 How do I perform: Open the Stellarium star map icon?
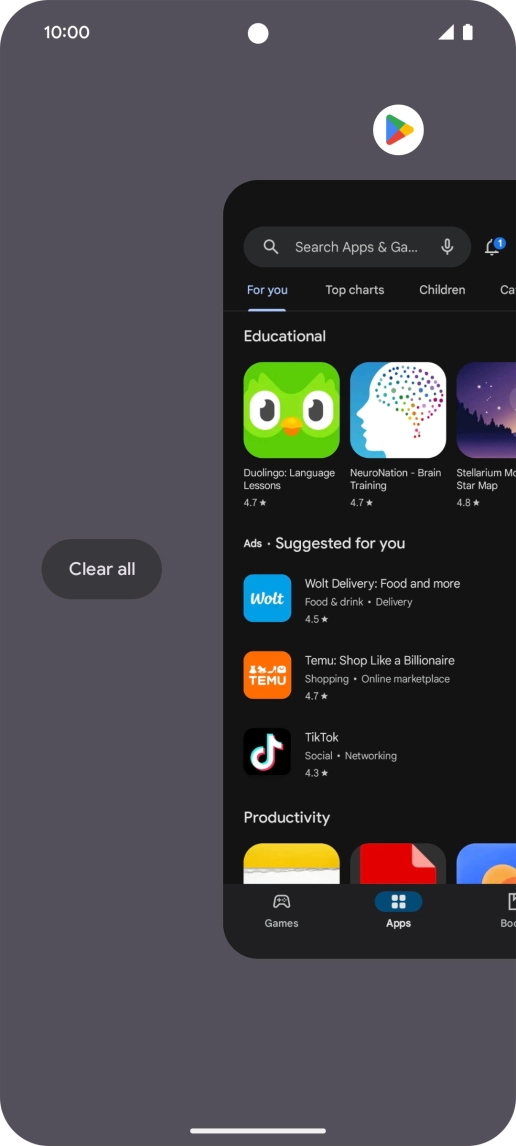click(486, 410)
